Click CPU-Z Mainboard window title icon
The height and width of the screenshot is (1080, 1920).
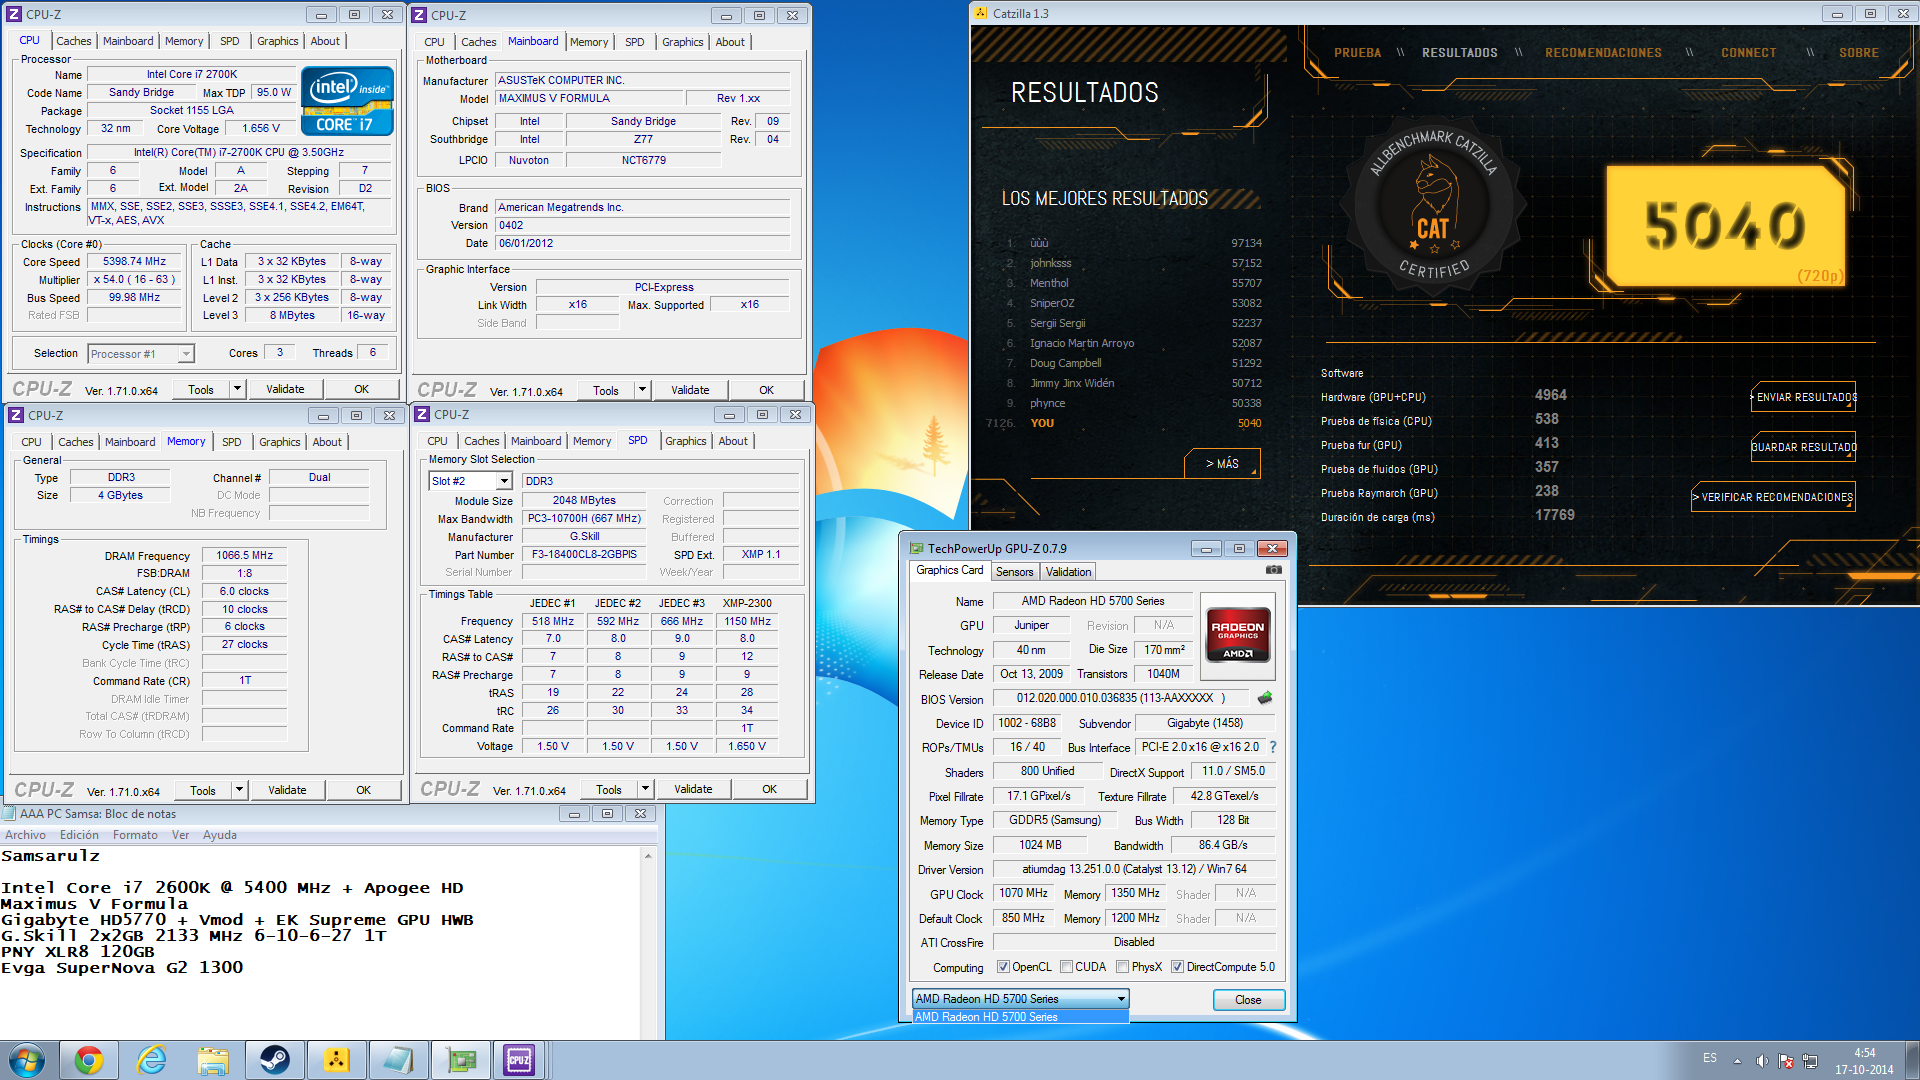click(x=421, y=15)
